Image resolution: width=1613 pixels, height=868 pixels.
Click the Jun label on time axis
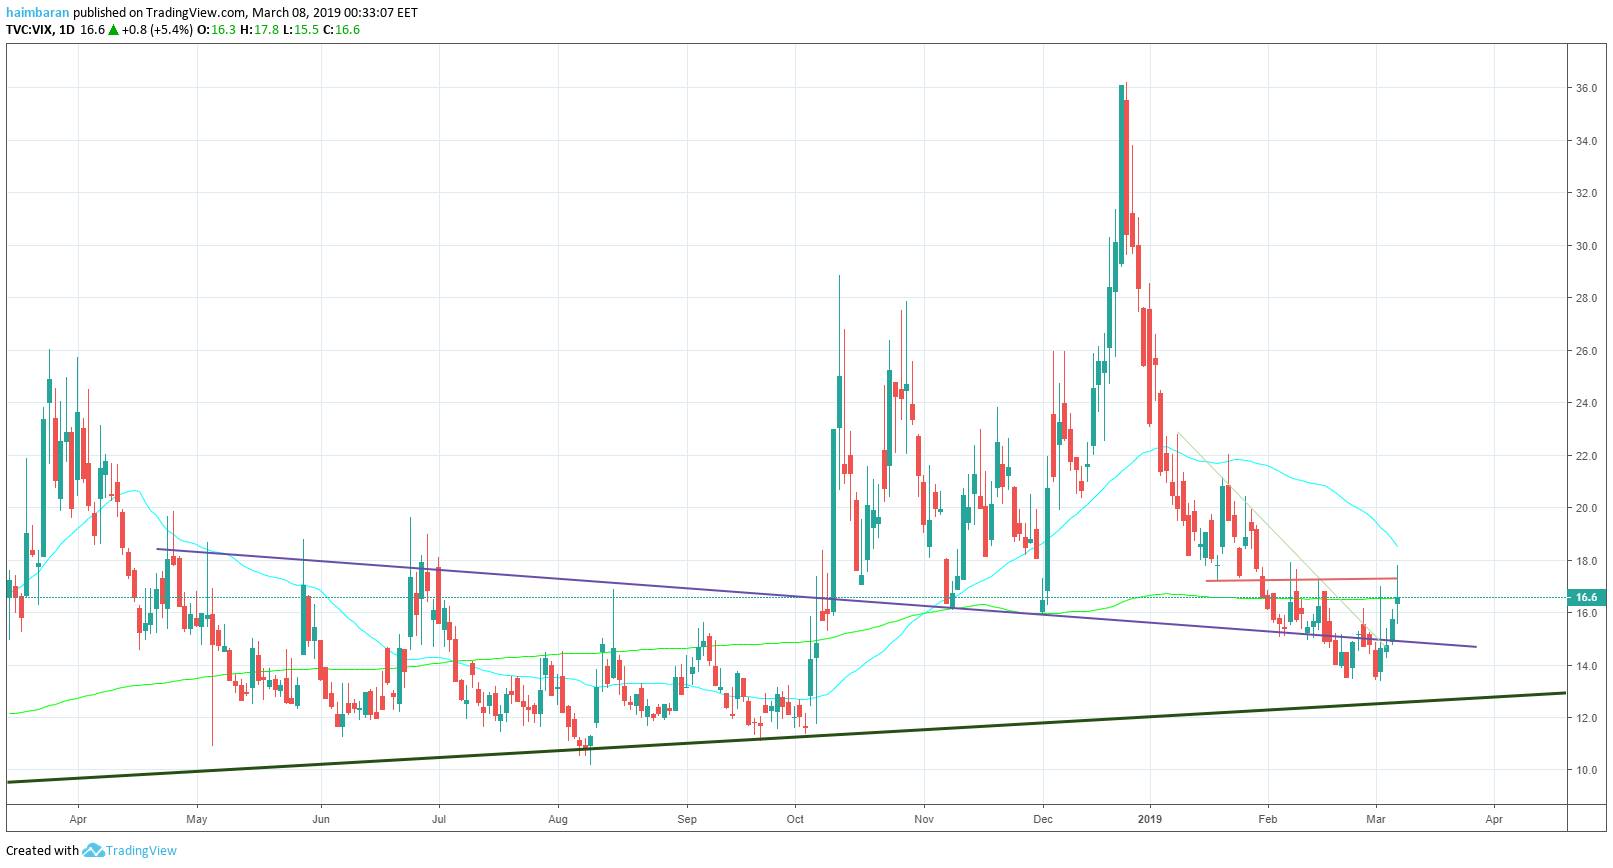click(x=322, y=818)
